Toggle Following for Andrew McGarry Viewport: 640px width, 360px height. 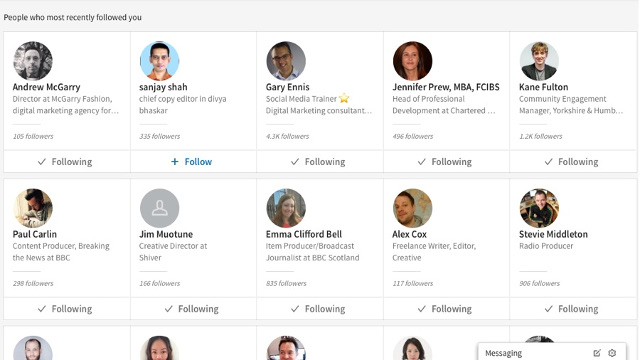67,162
